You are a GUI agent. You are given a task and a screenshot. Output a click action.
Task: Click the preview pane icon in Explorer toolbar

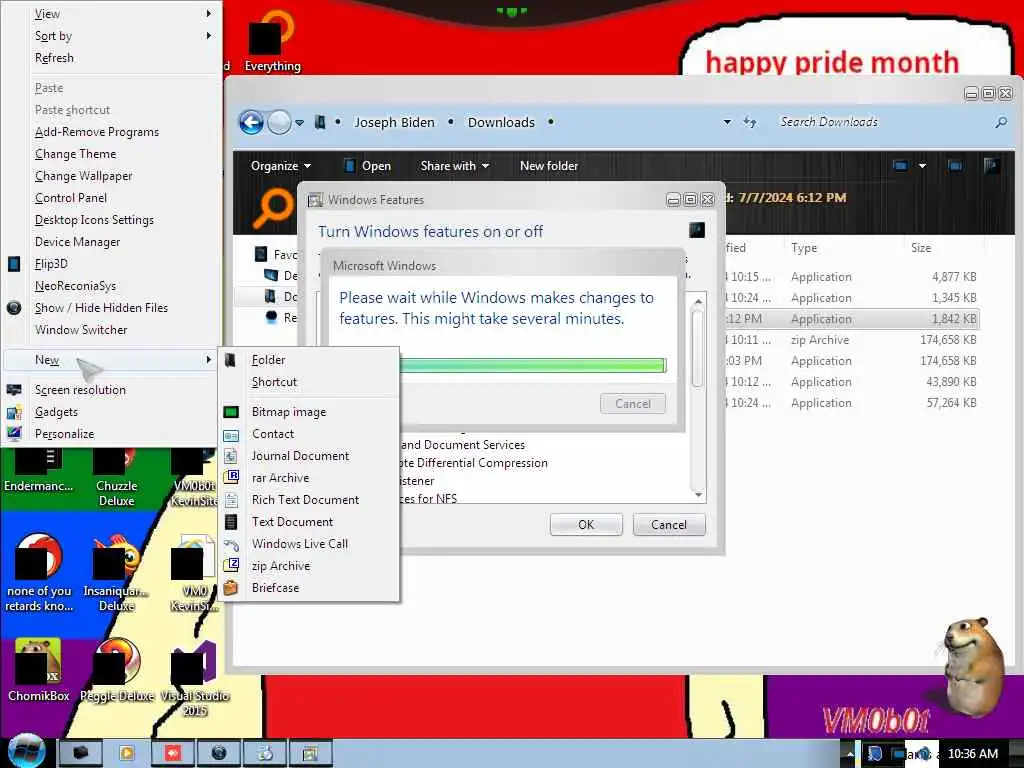click(x=955, y=166)
